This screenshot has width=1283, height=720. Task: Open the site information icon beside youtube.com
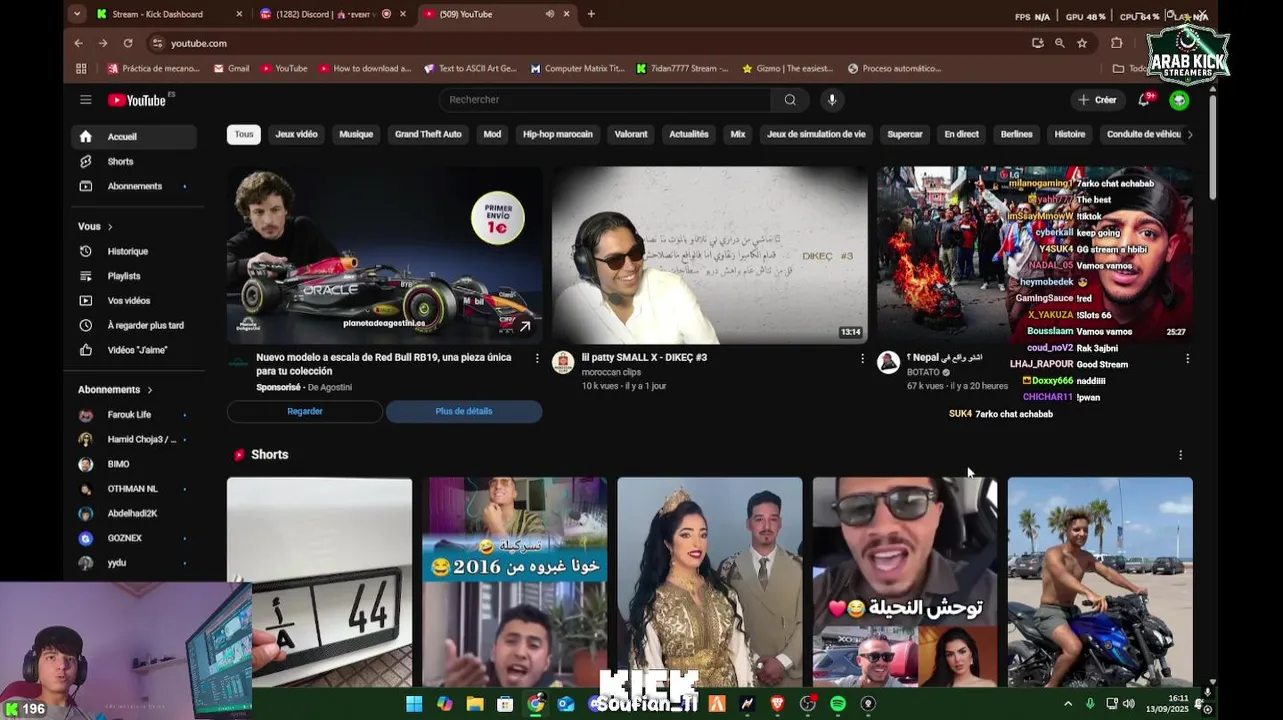tap(157, 43)
